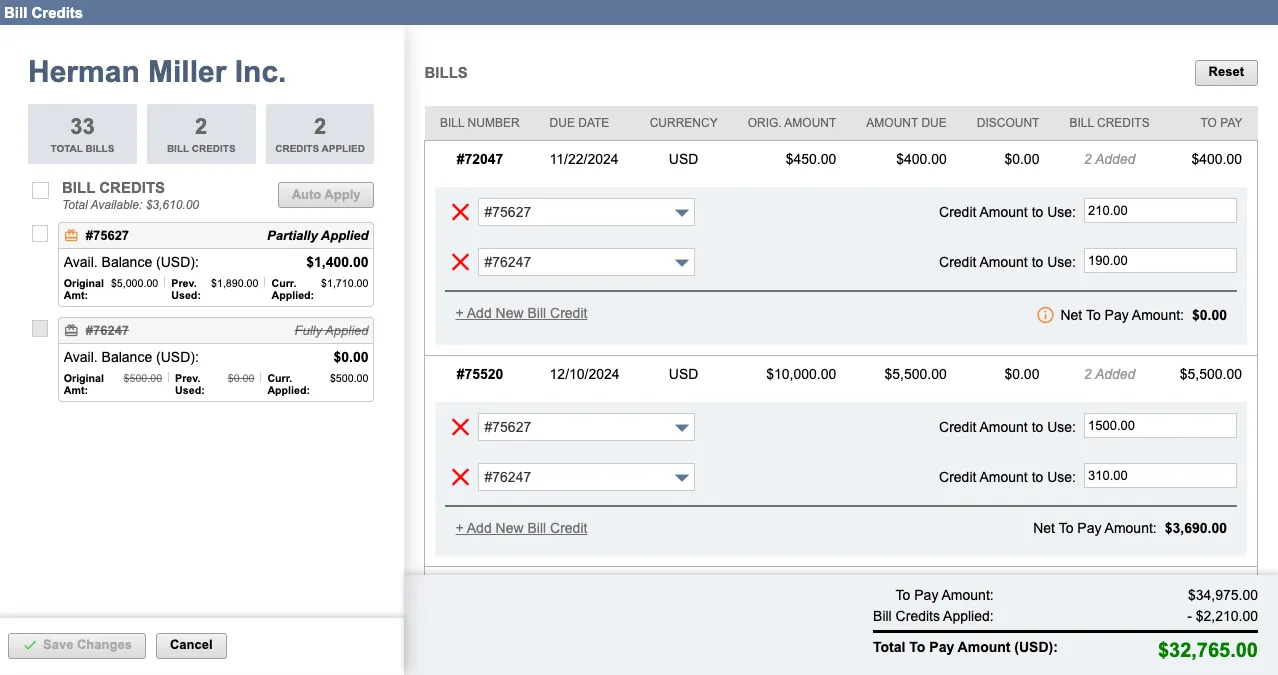Click the info icon beside Net To Pay $0.00
The image size is (1278, 675).
[x=1045, y=315]
